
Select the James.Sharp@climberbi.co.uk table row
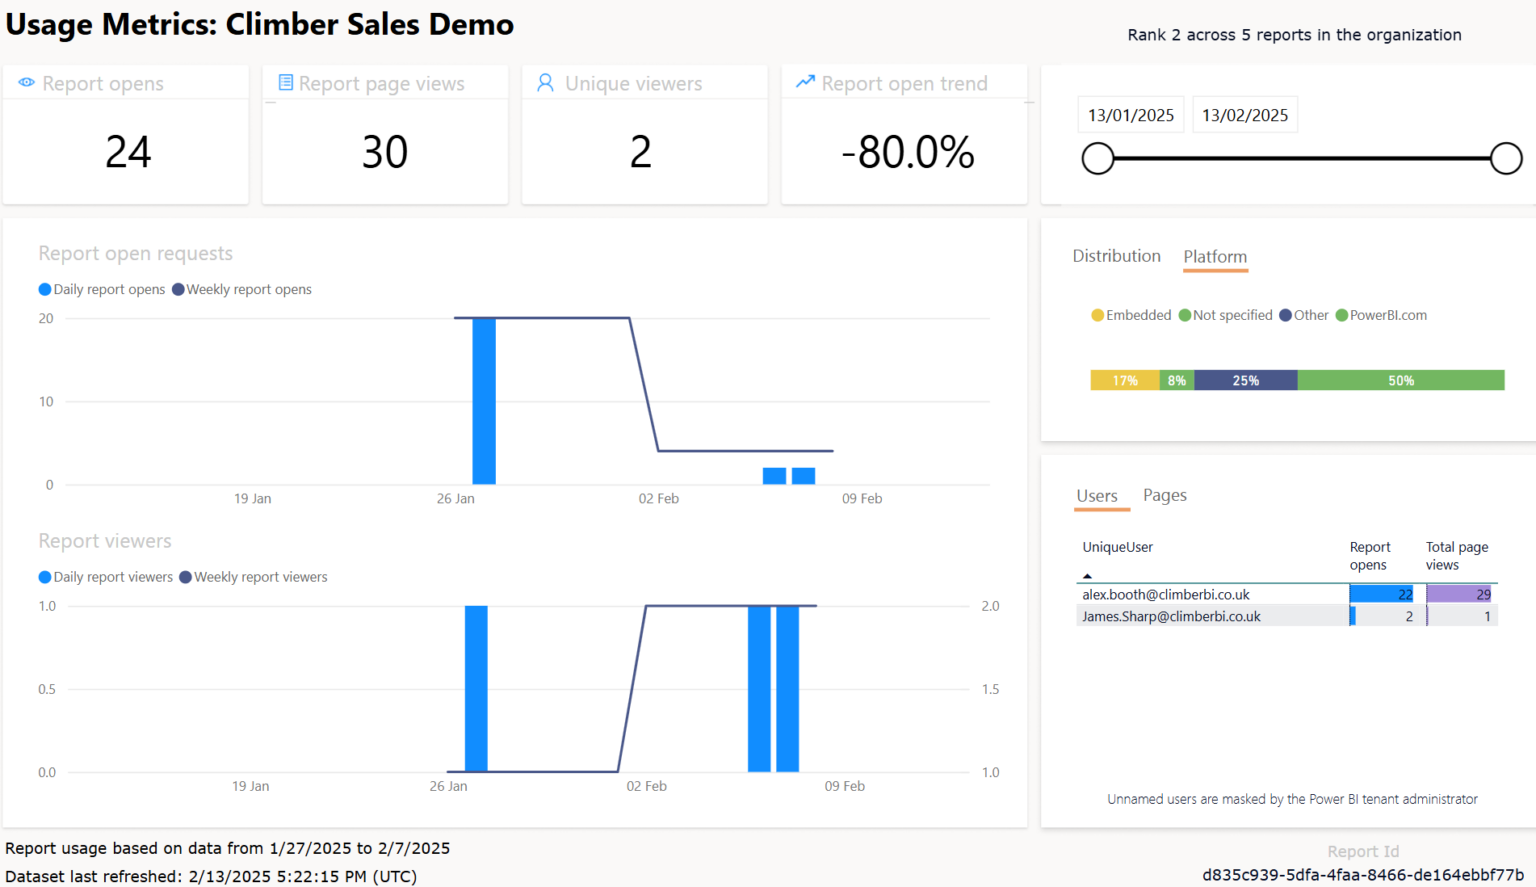1171,616
